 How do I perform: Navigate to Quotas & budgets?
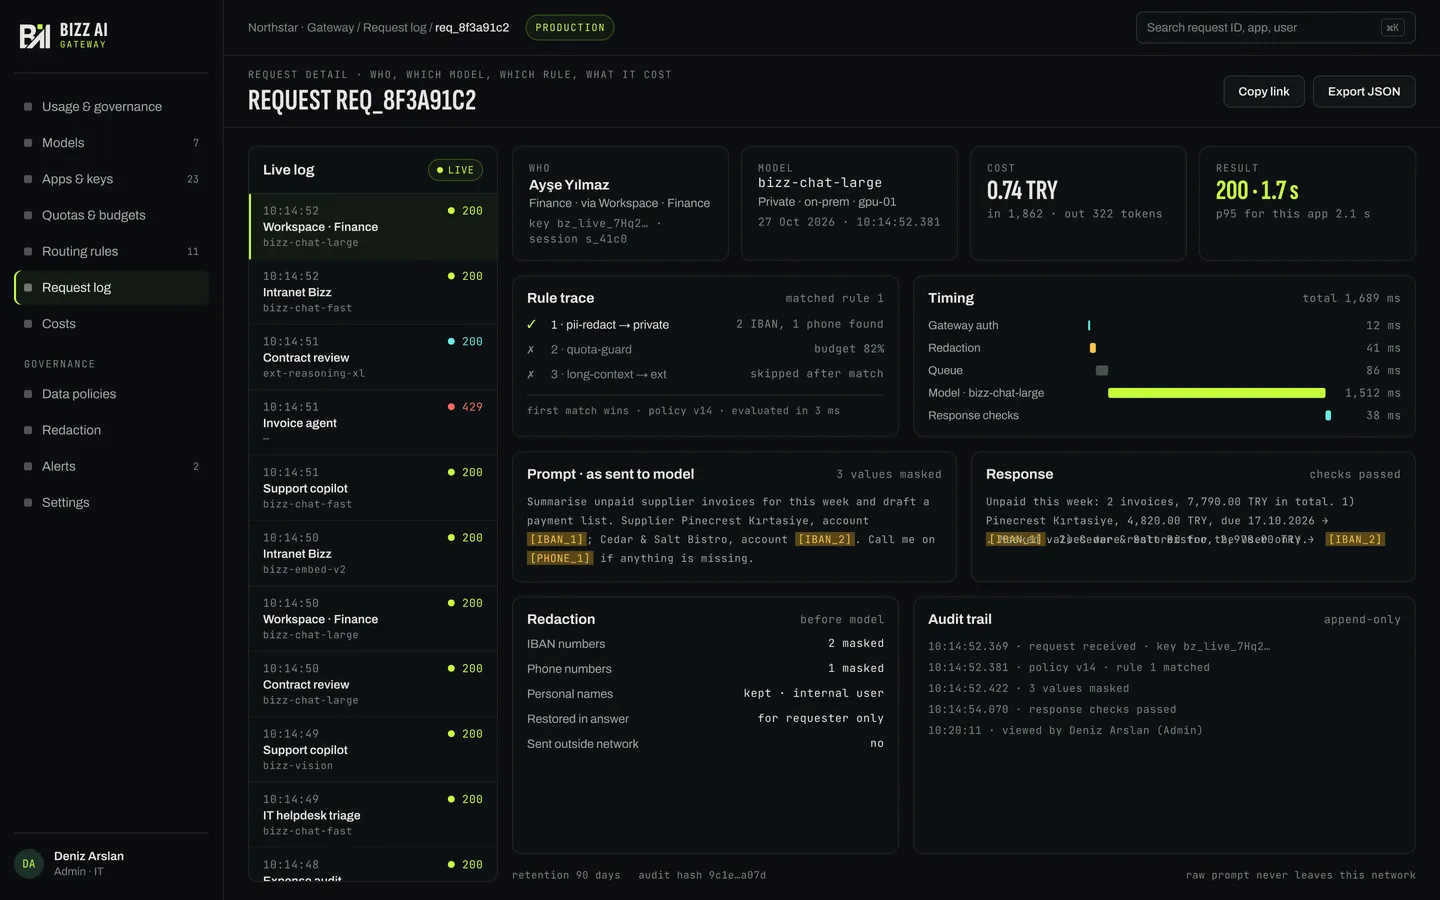tap(112, 215)
